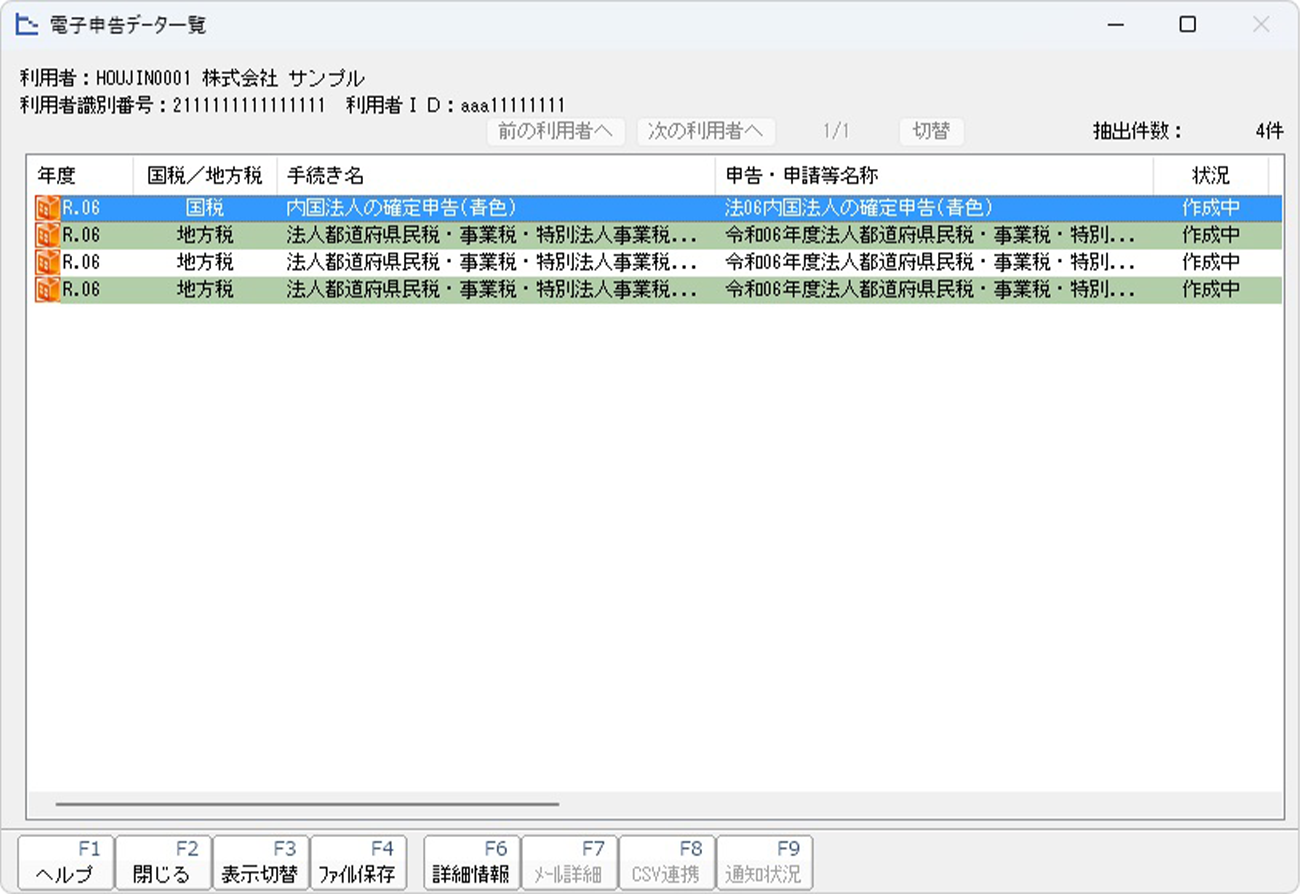The height and width of the screenshot is (894, 1300).
Task: Select the 内国法人の確定申告(青色) row
Action: click(400, 208)
